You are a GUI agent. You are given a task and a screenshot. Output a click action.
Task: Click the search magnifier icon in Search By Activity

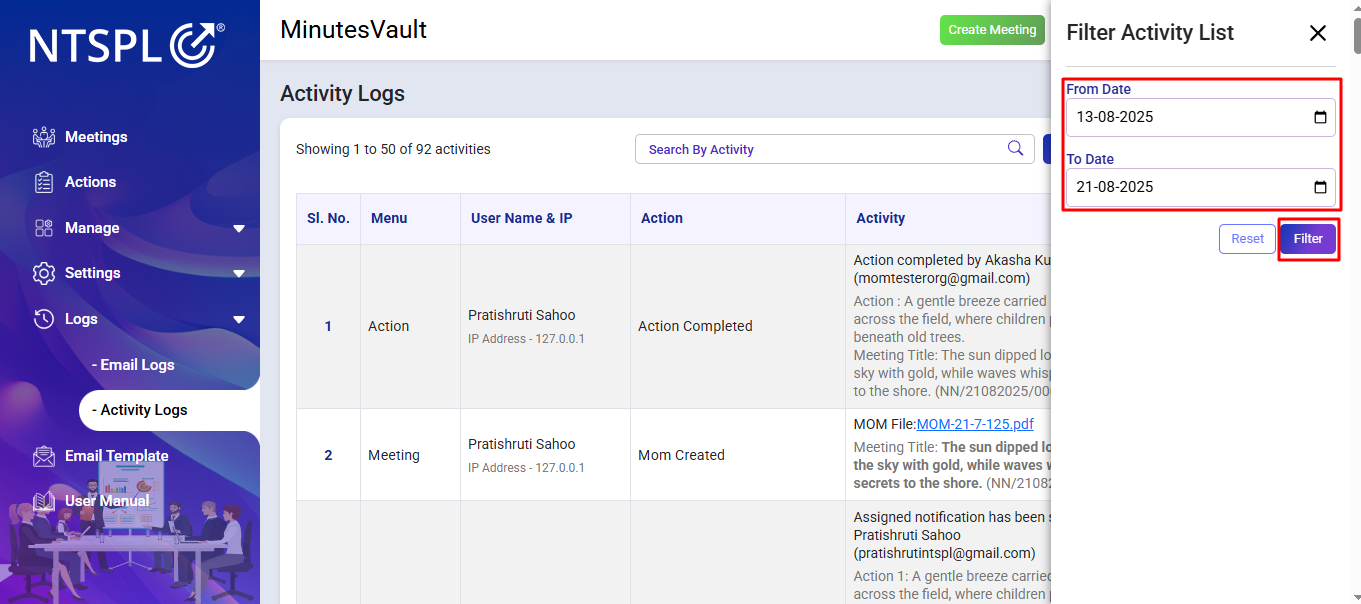click(1015, 149)
